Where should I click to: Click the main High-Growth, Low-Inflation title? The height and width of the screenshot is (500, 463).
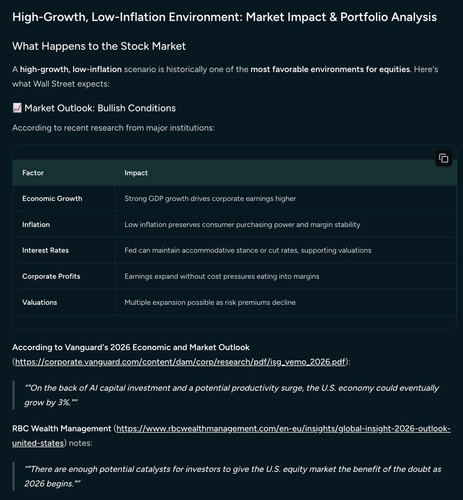tap(224, 17)
